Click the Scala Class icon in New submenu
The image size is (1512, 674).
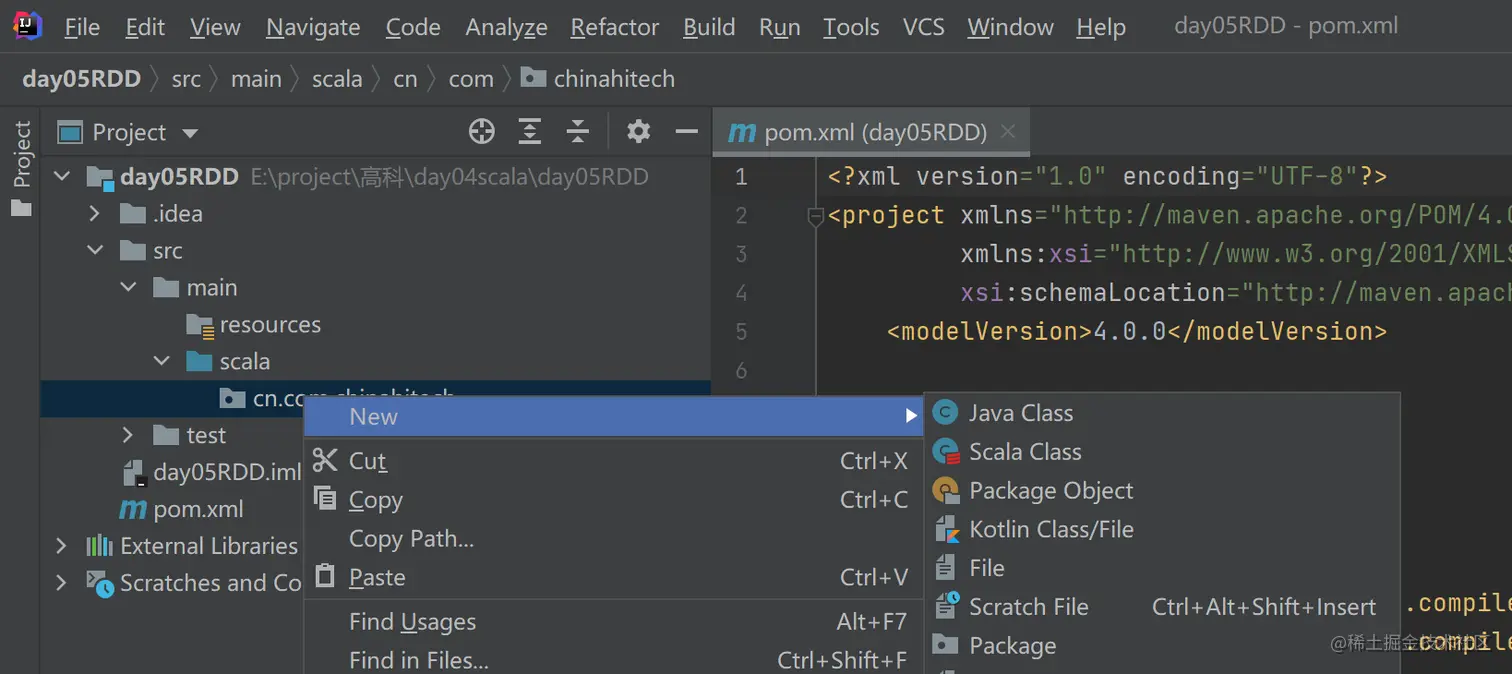(946, 452)
